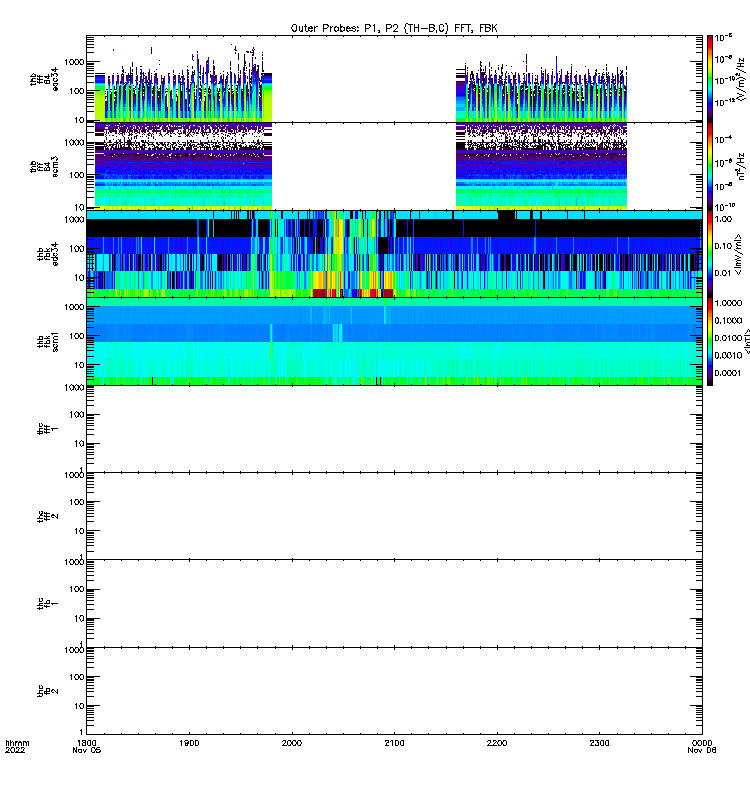Viewport: 750px width, 800px height.
Task: Click the <|nT|> color bar
Action: coord(710,341)
